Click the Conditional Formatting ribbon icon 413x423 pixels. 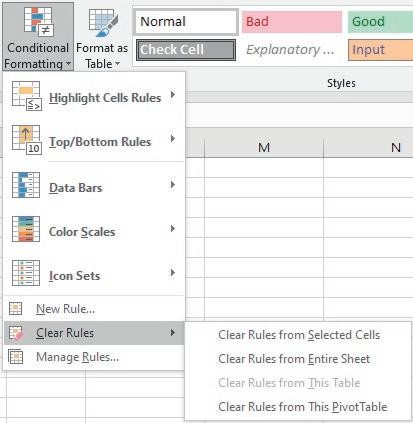[x=38, y=22]
